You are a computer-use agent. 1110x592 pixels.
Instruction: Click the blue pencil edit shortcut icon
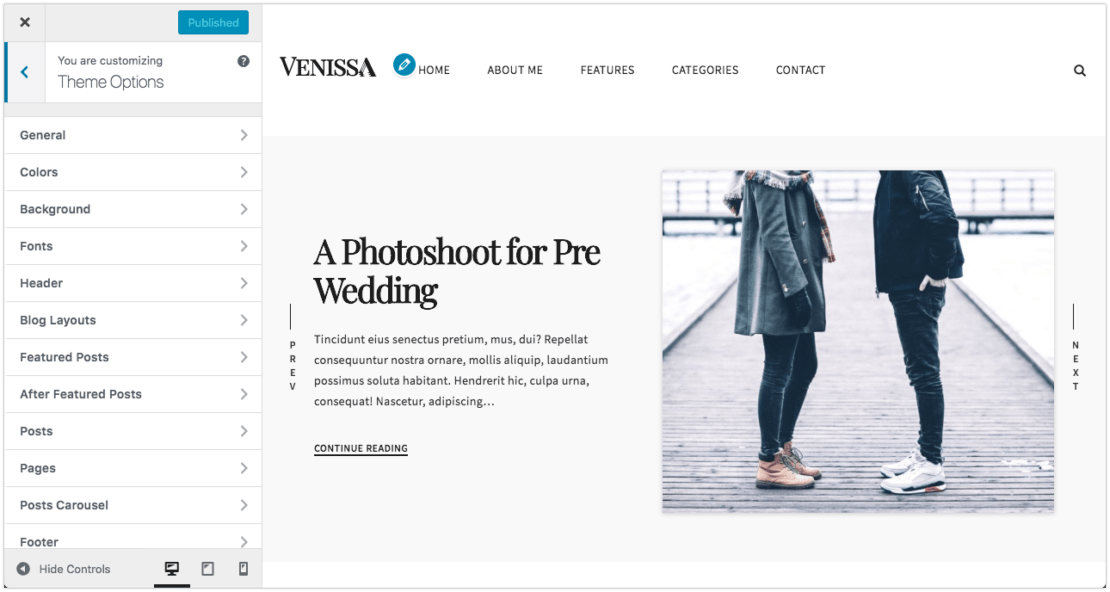pos(404,65)
